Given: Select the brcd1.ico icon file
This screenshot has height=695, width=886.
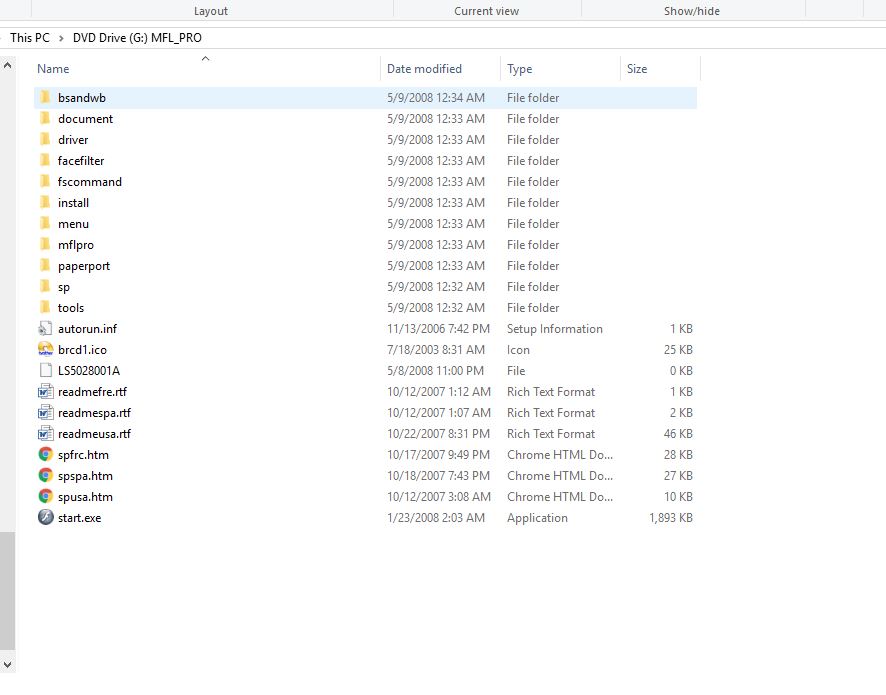Looking at the screenshot, I should pyautogui.click(x=45, y=350).
